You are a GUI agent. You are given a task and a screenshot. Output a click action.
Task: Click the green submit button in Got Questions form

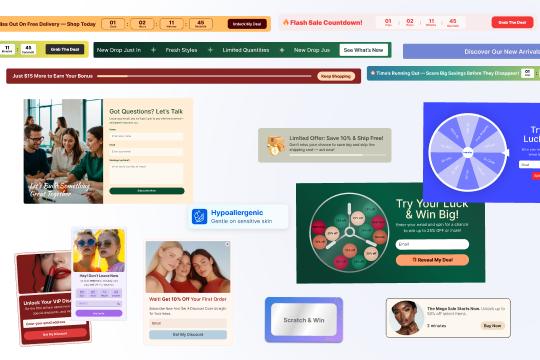pyautogui.click(x=147, y=191)
